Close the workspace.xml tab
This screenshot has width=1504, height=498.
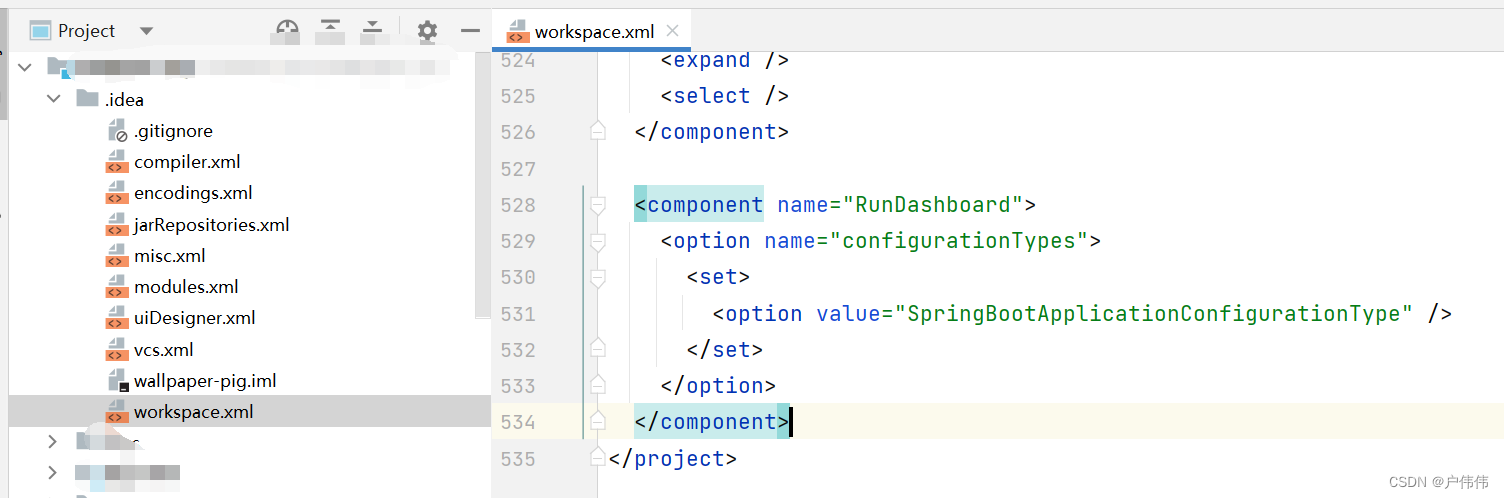673,31
